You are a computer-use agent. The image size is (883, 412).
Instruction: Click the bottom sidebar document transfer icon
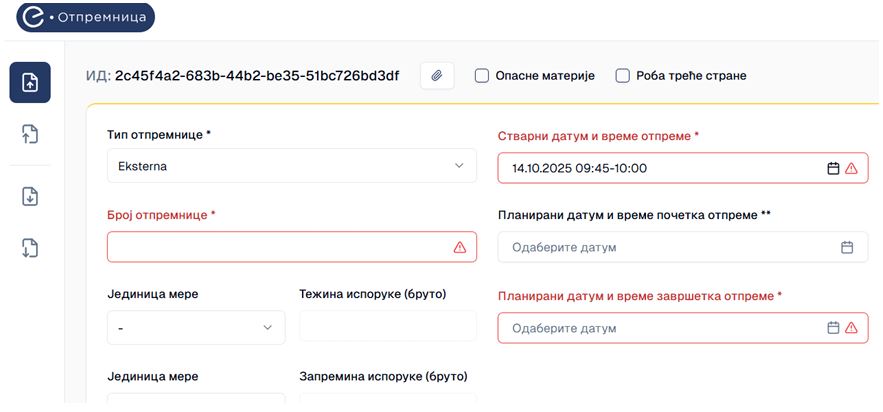tap(30, 248)
